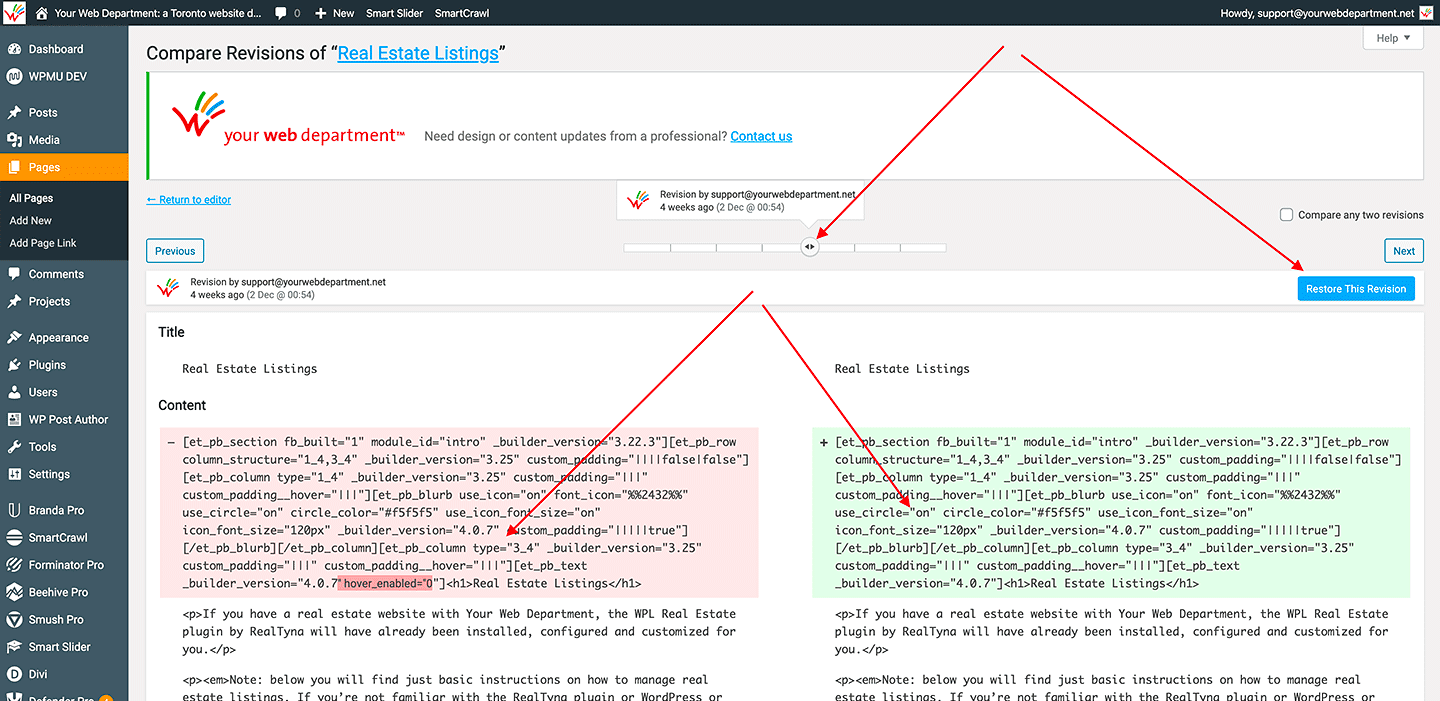
Task: Click the home icon in admin bar
Action: point(42,13)
